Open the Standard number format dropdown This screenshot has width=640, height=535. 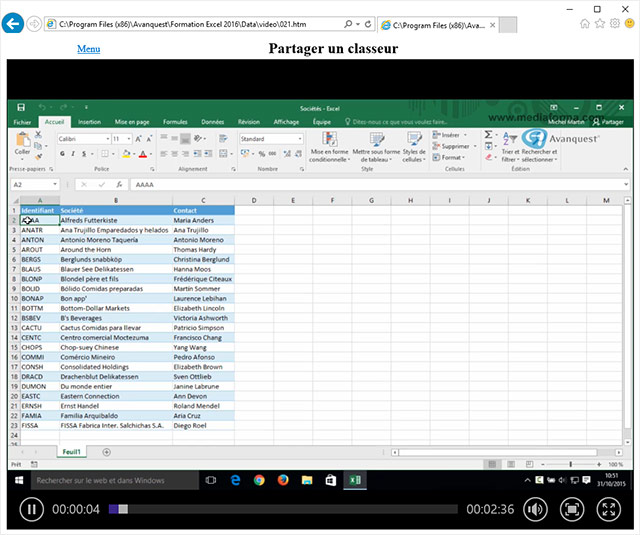point(300,139)
